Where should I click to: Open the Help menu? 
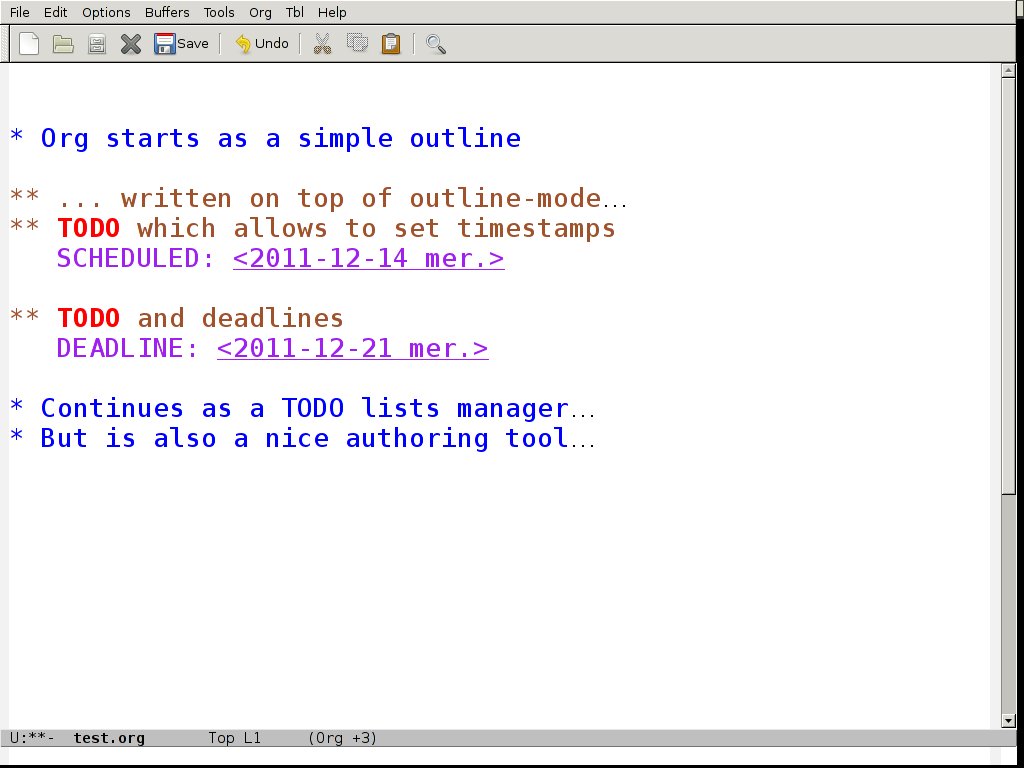(x=332, y=12)
